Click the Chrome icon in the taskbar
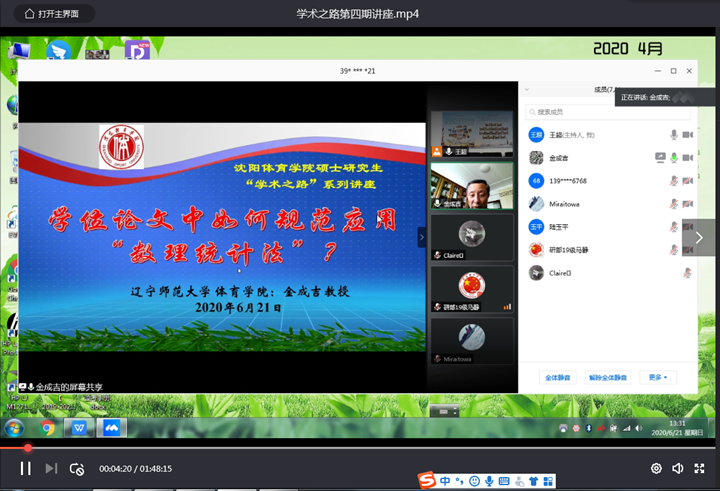 tap(47, 427)
